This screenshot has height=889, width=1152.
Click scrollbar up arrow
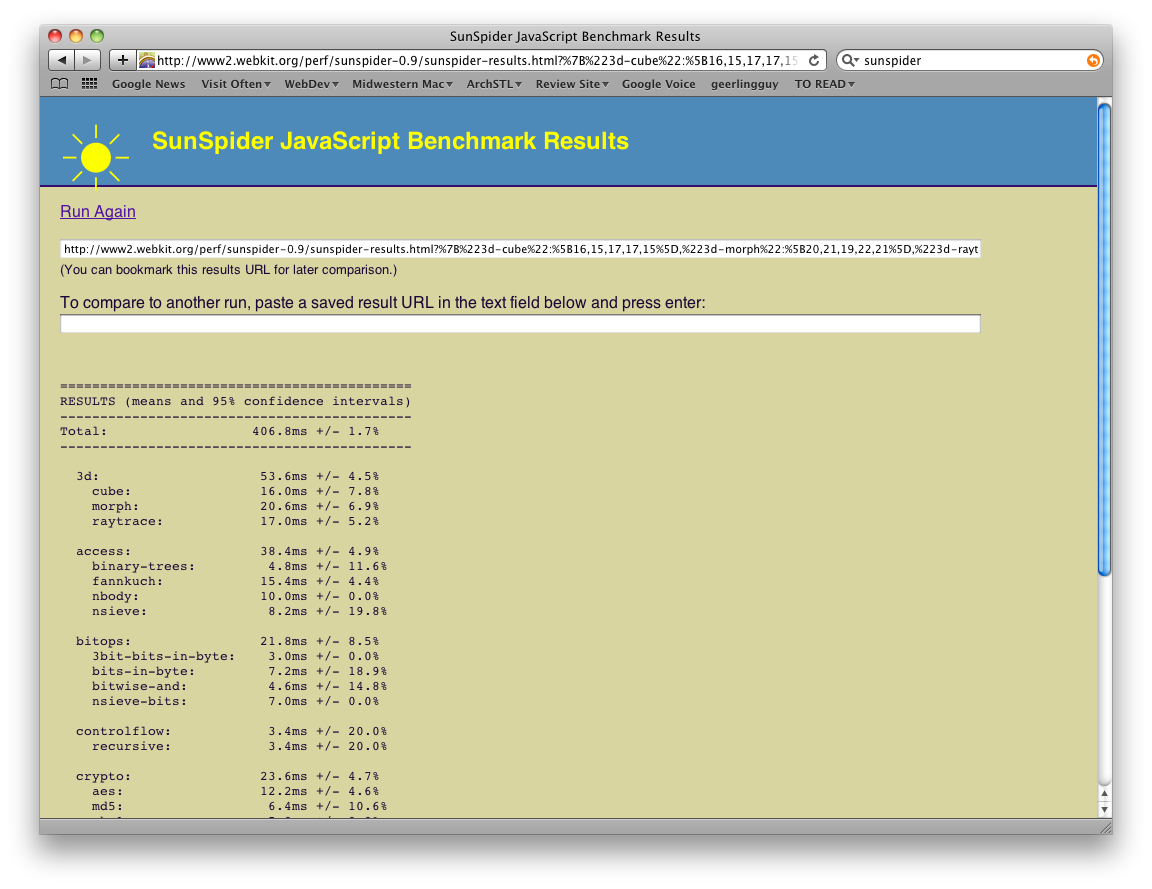click(1104, 793)
